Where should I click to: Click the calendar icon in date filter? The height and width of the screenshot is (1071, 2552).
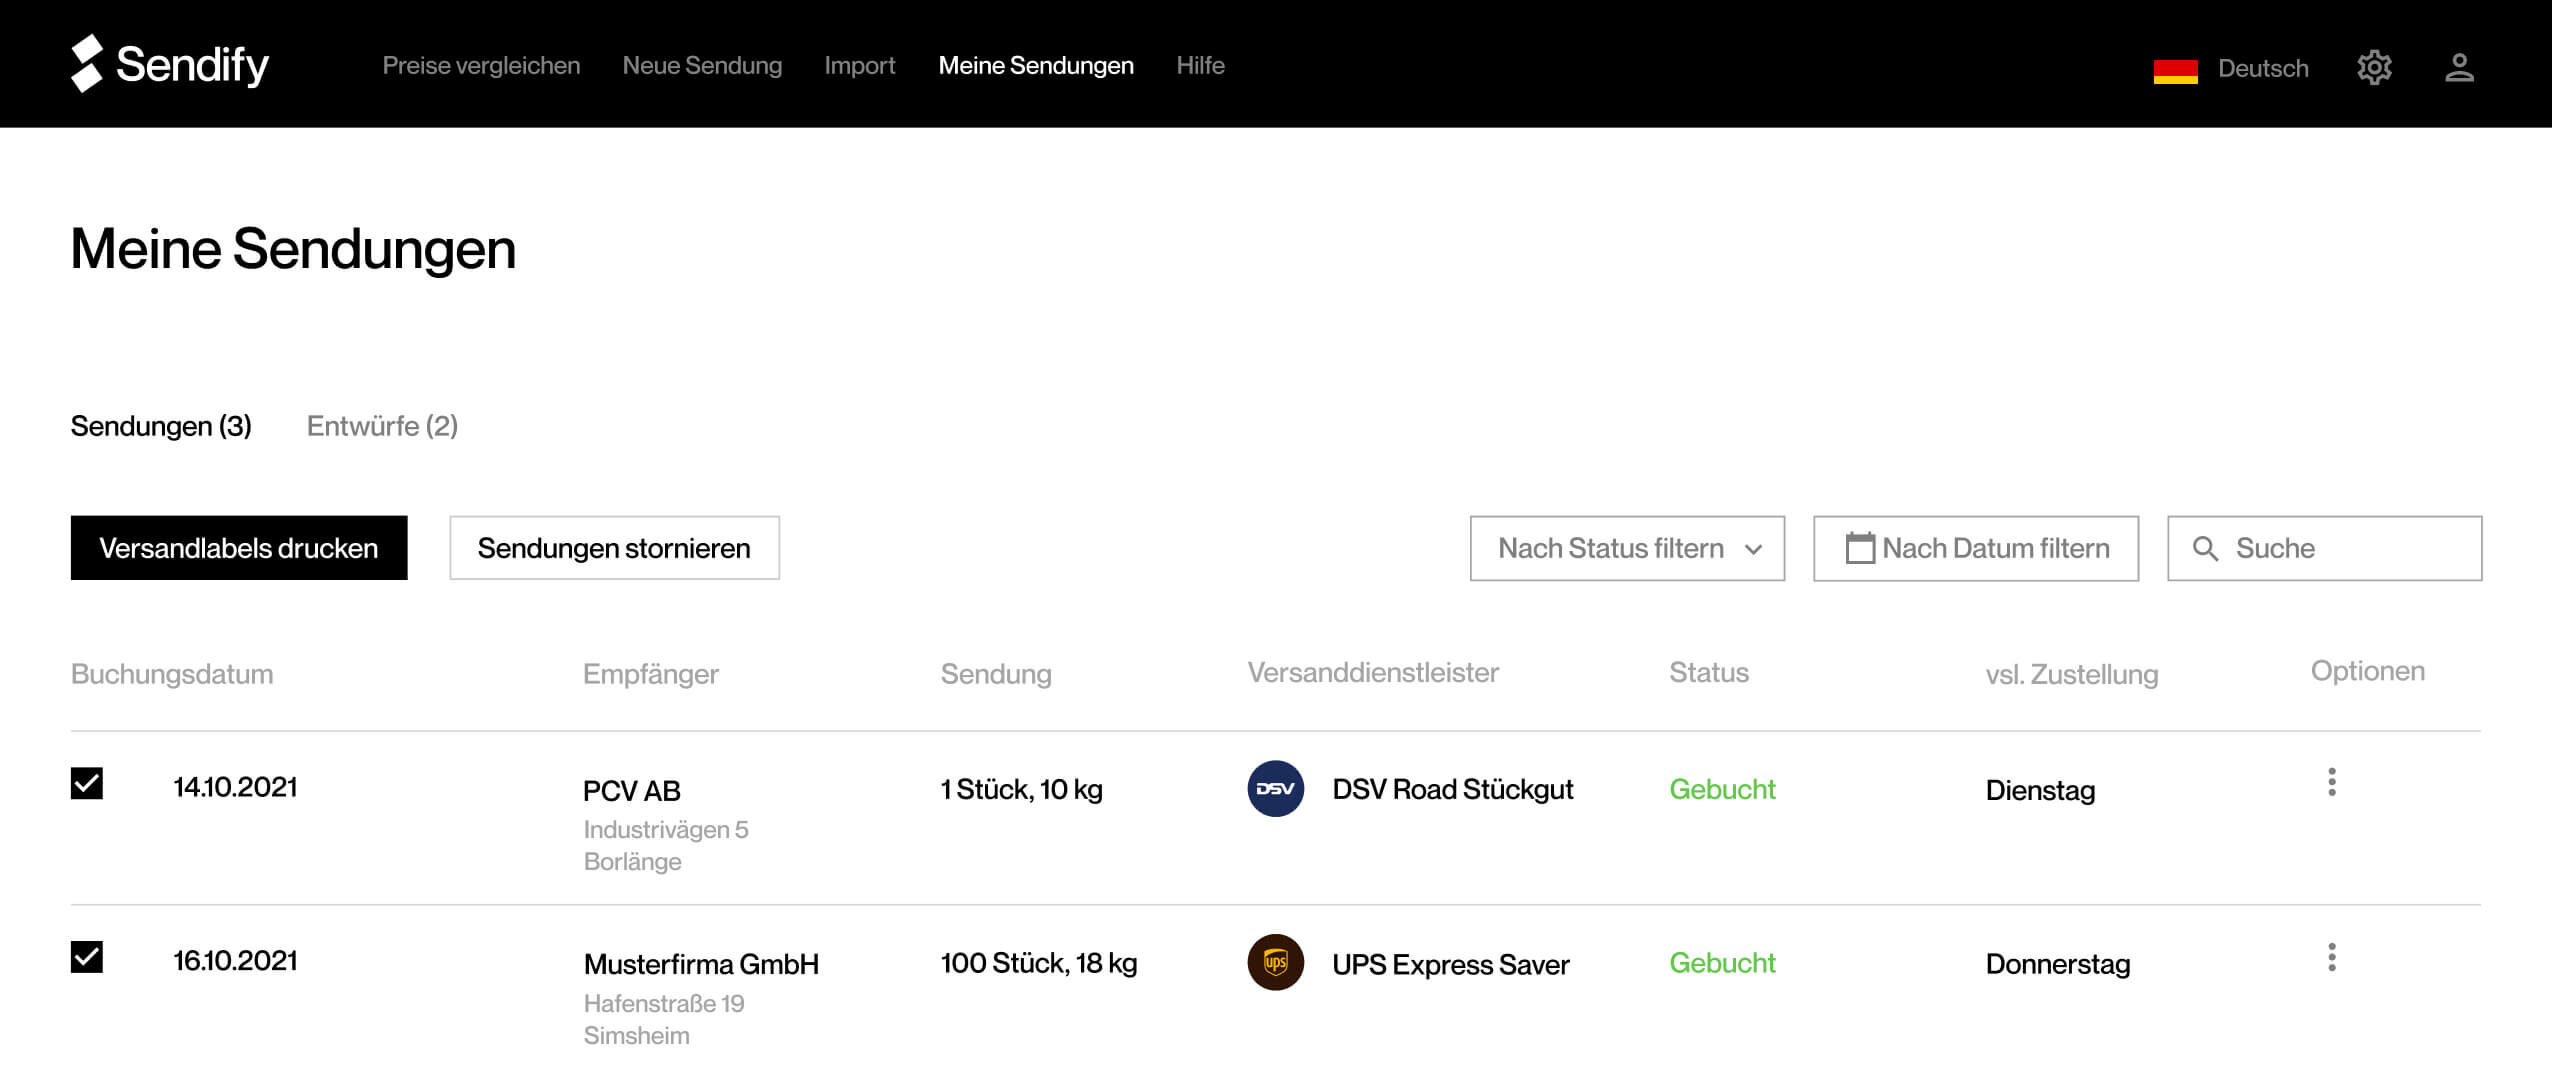[x=1860, y=548]
